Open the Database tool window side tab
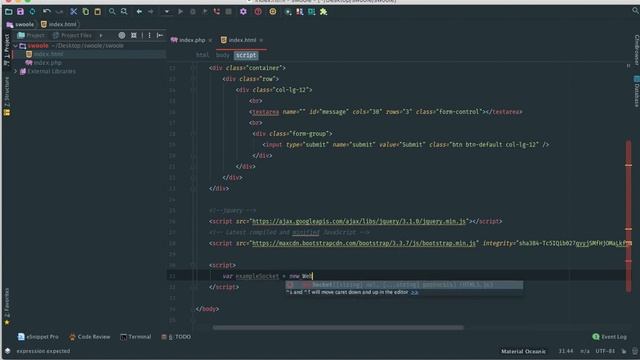 pyautogui.click(x=636, y=92)
